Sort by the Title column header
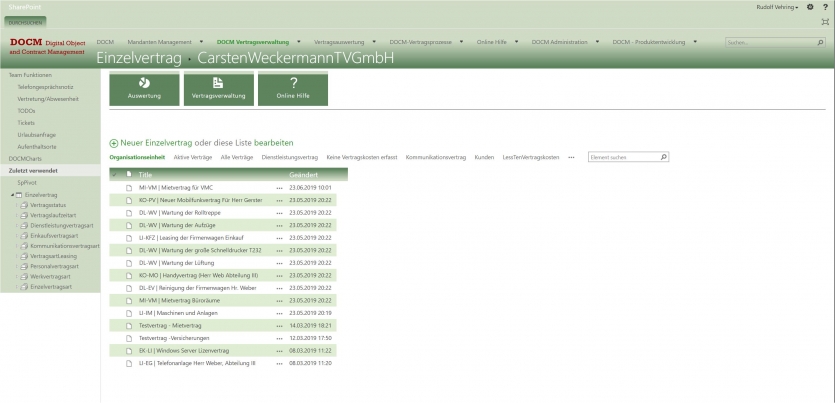The width and height of the screenshot is (835, 403). coord(145,175)
